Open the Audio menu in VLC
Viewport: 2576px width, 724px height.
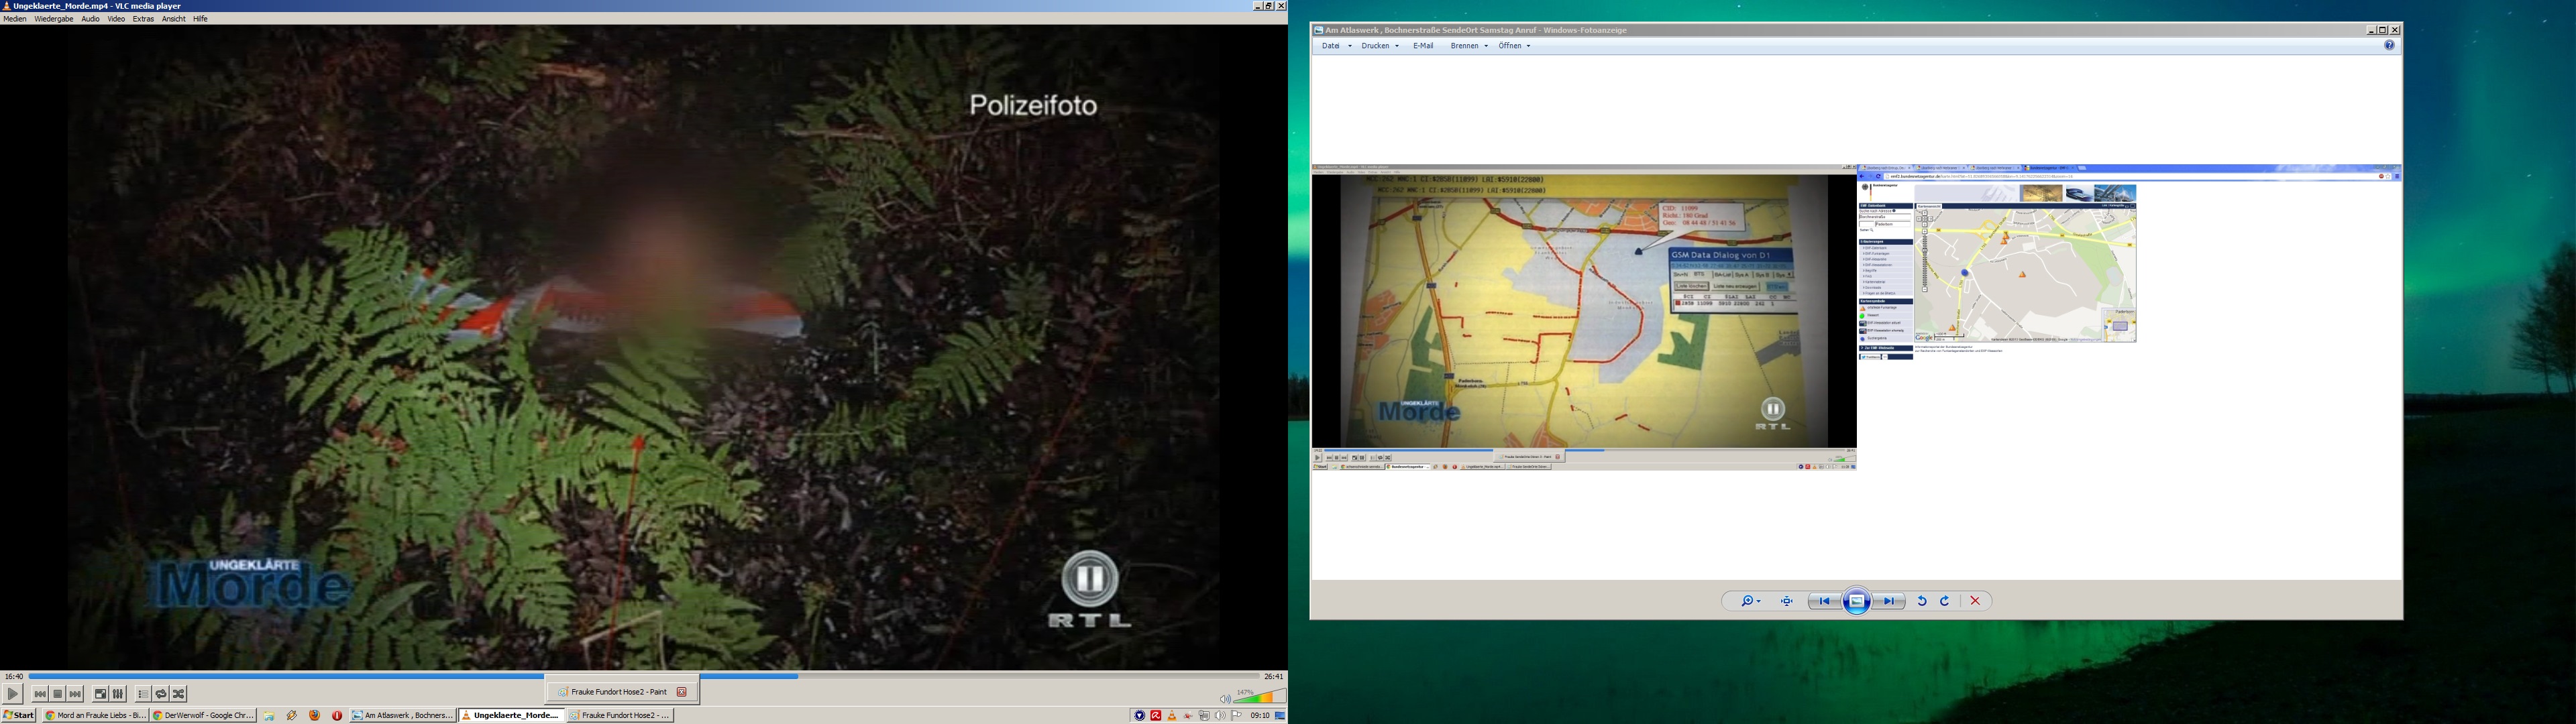[90, 19]
